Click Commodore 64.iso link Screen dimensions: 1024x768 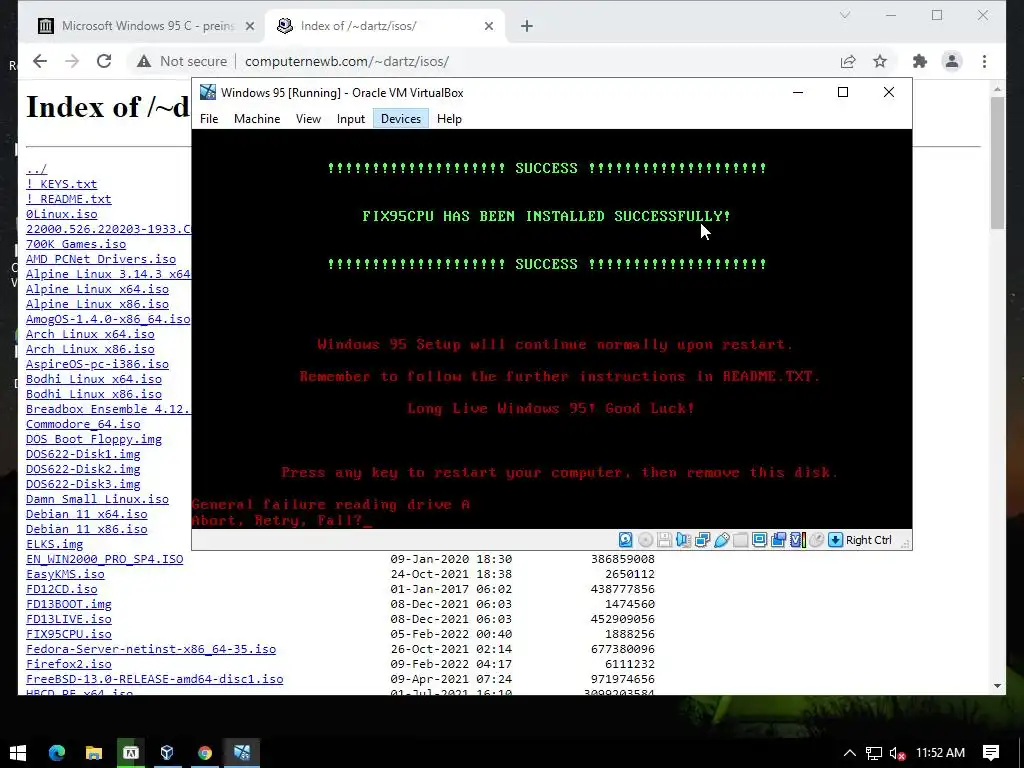coord(83,424)
